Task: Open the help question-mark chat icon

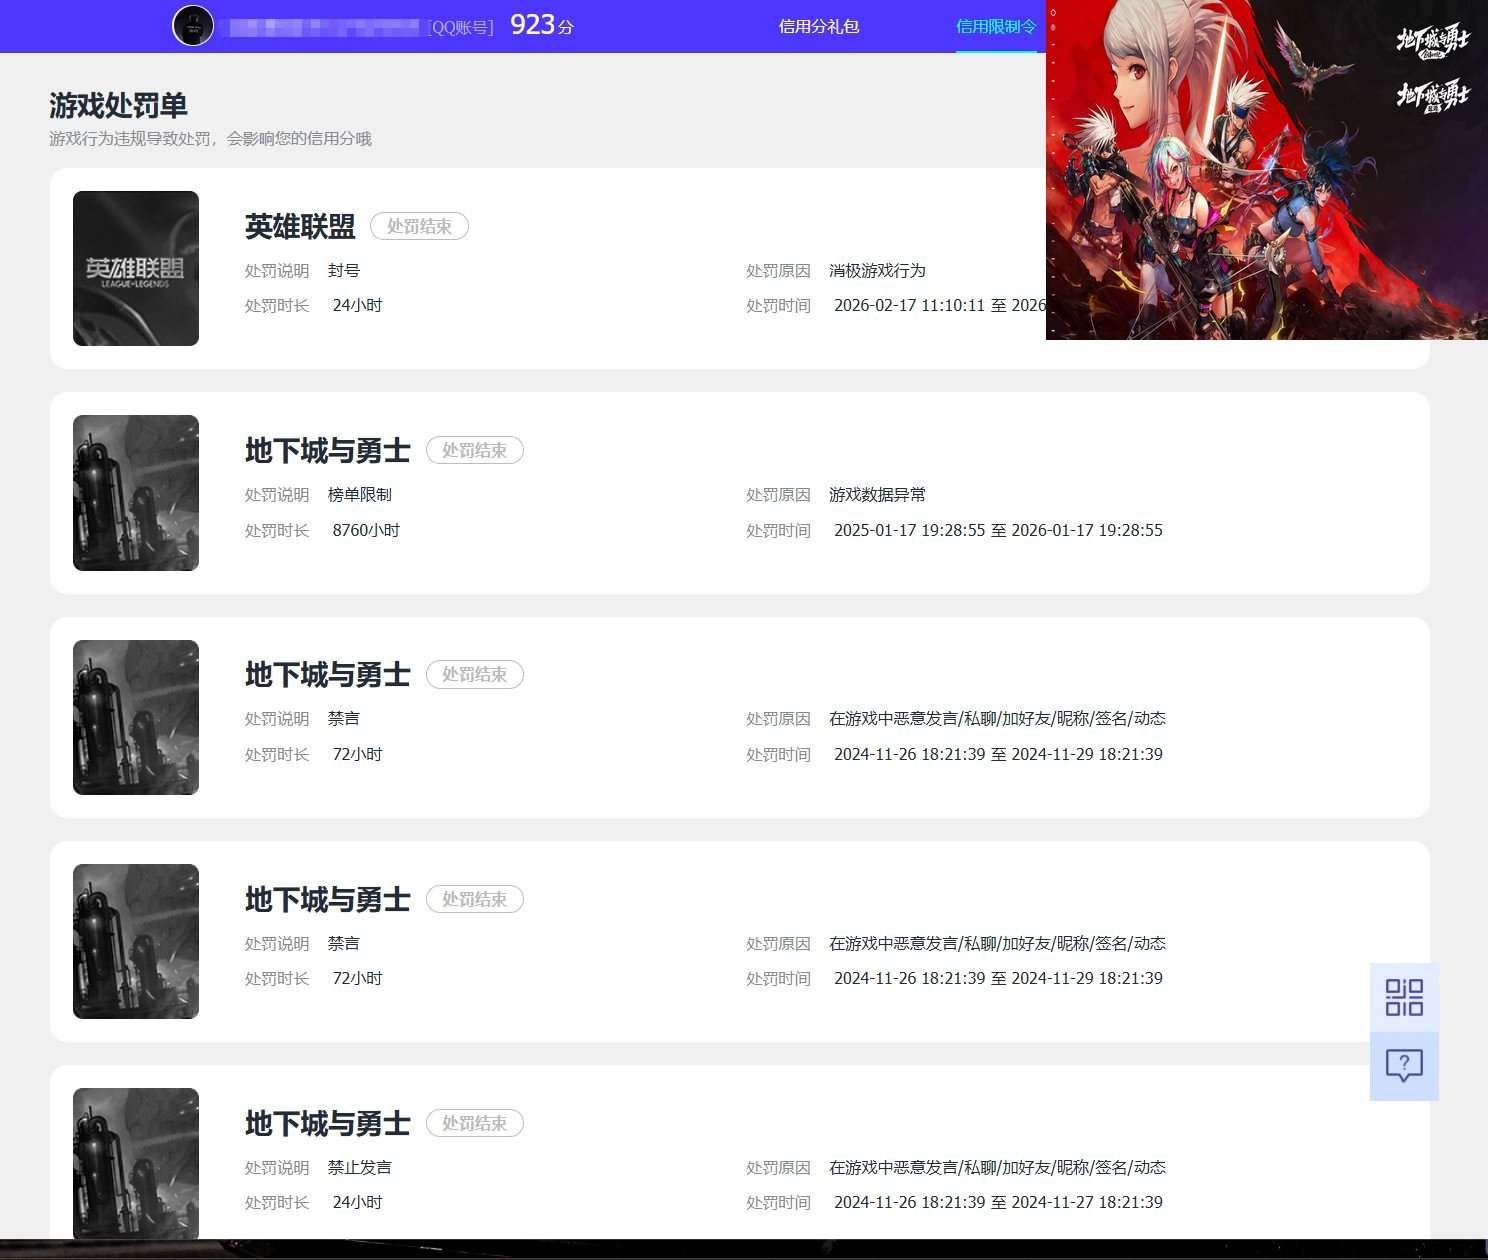Action: (1404, 1066)
